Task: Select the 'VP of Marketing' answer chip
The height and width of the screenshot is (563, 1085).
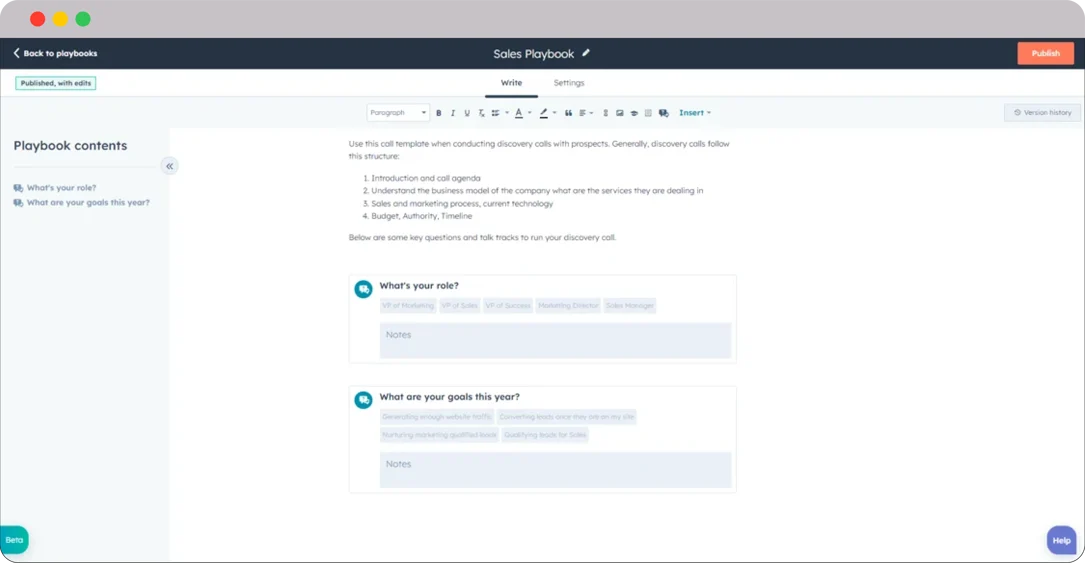Action: click(x=408, y=306)
